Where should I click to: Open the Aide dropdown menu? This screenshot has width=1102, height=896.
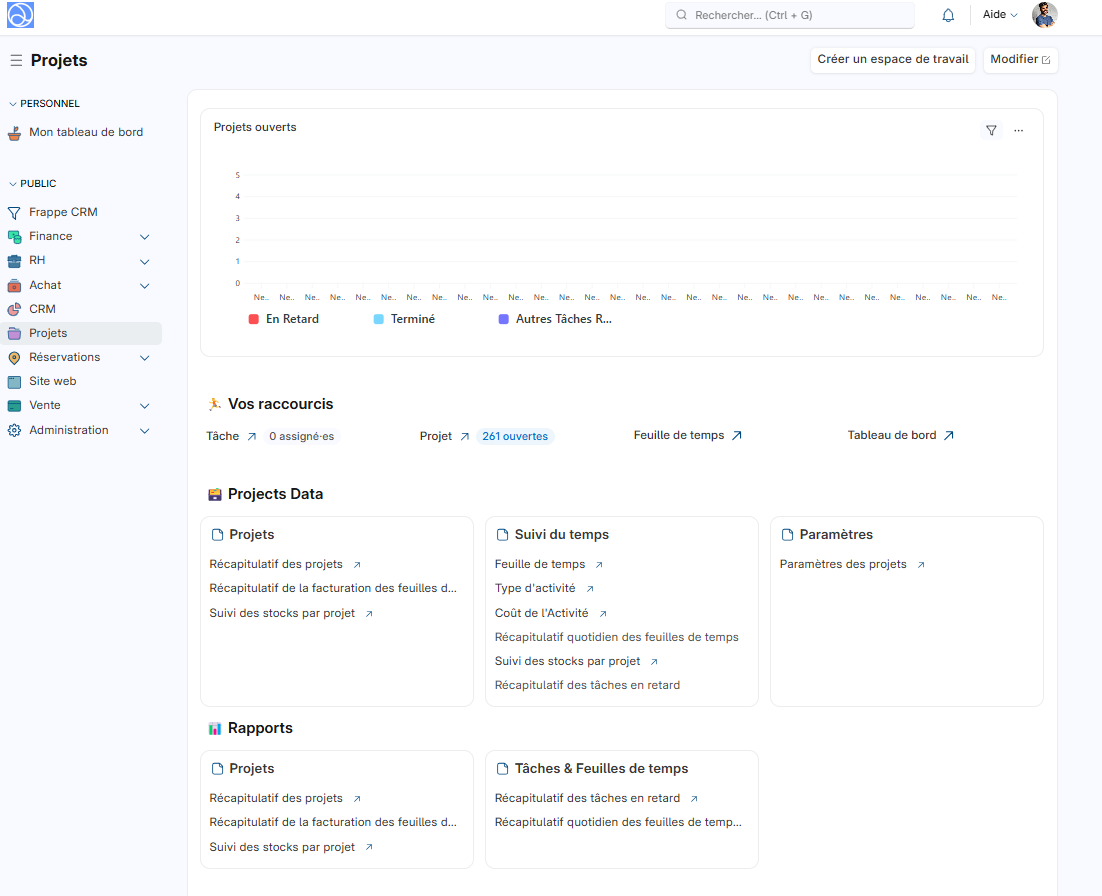[998, 14]
